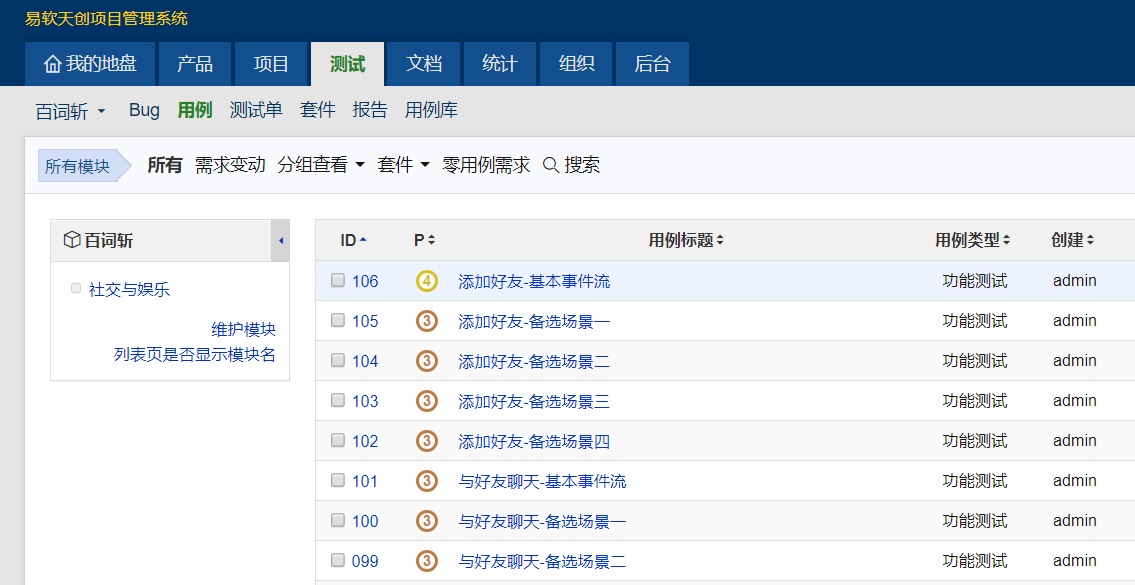Viewport: 1135px width, 585px height.
Task: Sort by 用例类型 column header
Action: click(x=972, y=240)
